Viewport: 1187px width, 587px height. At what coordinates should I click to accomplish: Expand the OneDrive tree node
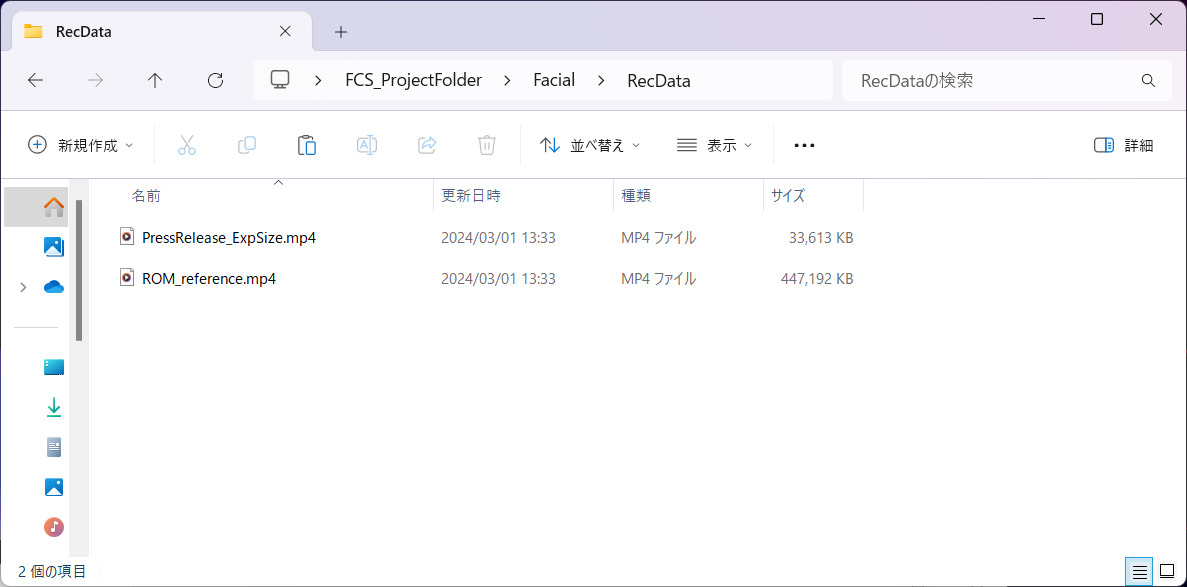tap(23, 287)
